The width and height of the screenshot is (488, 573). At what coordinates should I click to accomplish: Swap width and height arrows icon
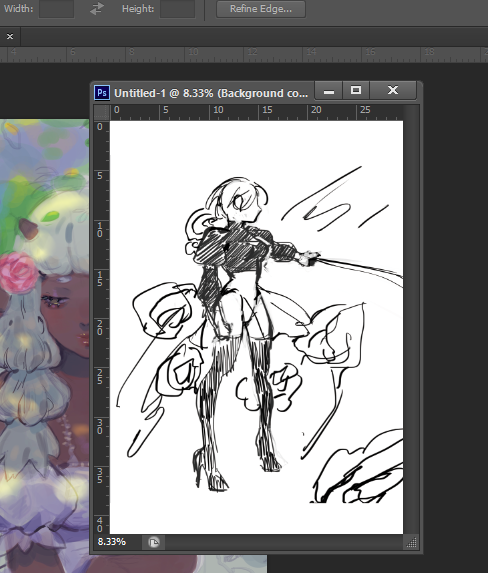[97, 9]
